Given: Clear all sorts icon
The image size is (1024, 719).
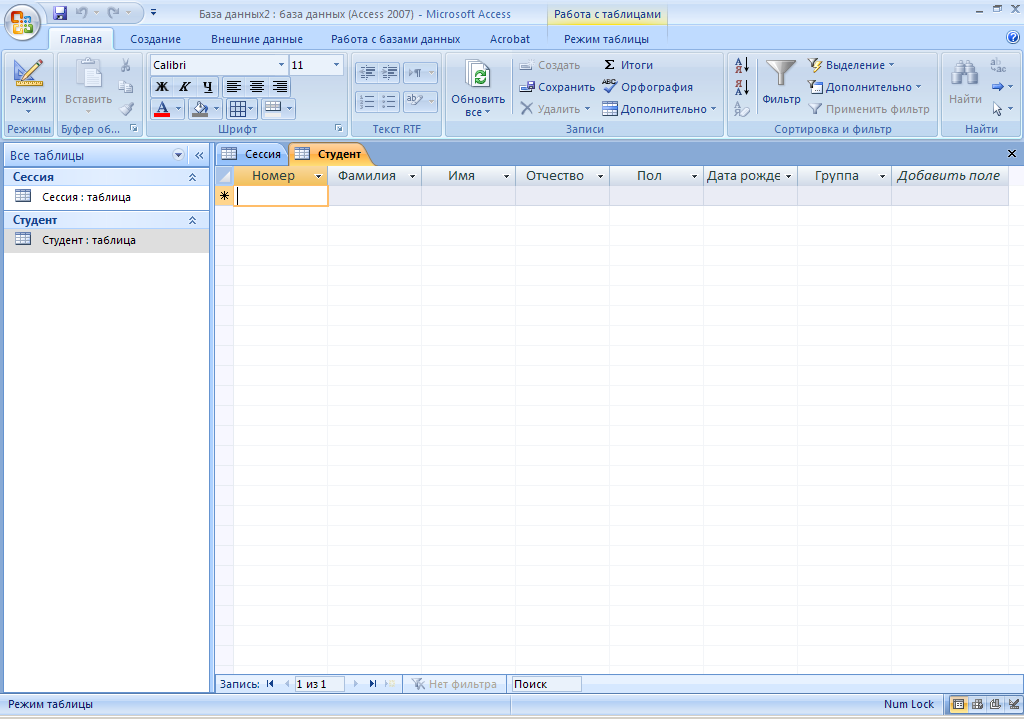Looking at the screenshot, I should point(741,109).
